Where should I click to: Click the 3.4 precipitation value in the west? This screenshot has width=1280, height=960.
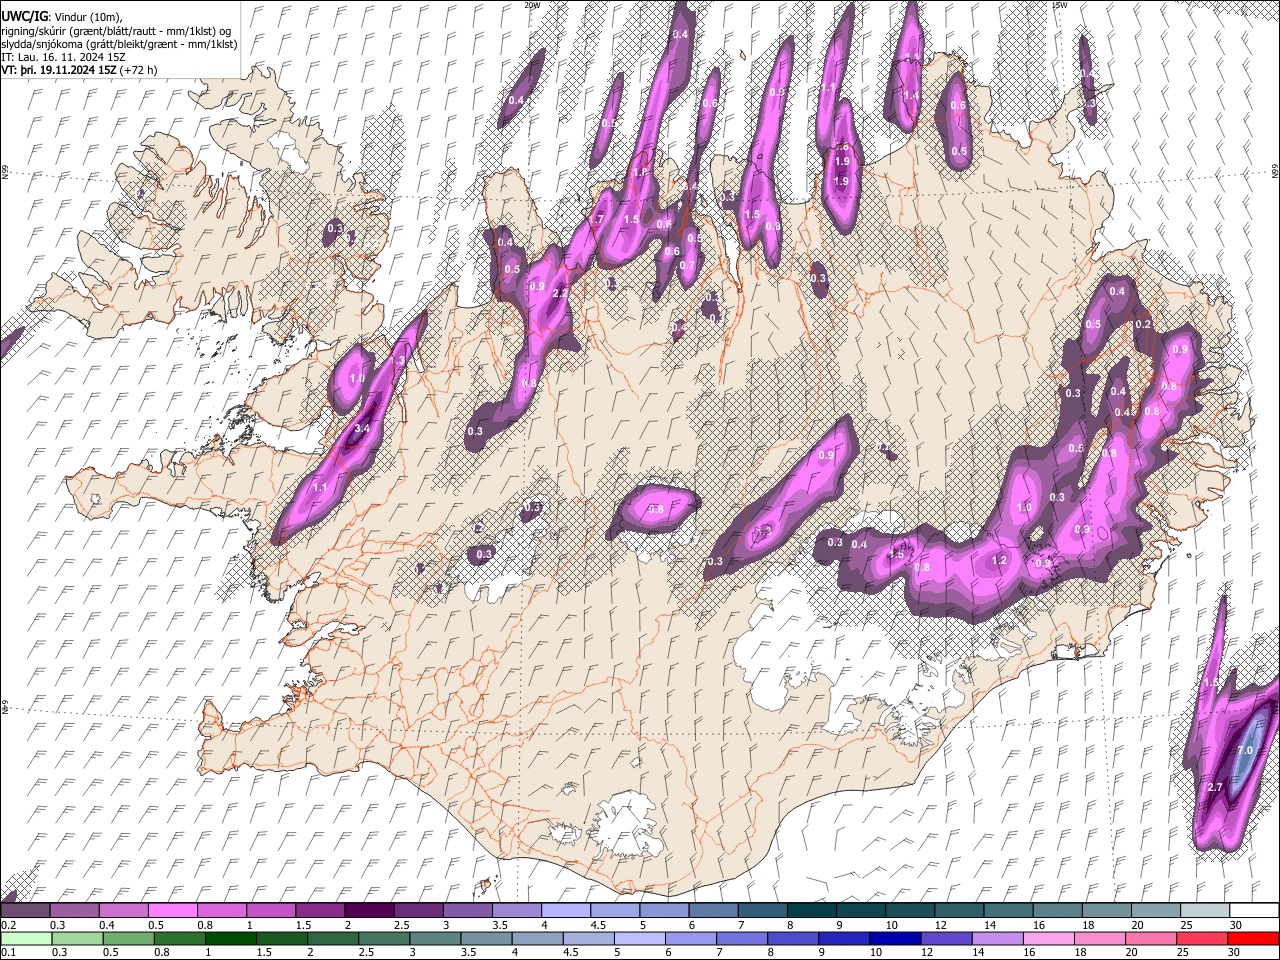coord(362,429)
